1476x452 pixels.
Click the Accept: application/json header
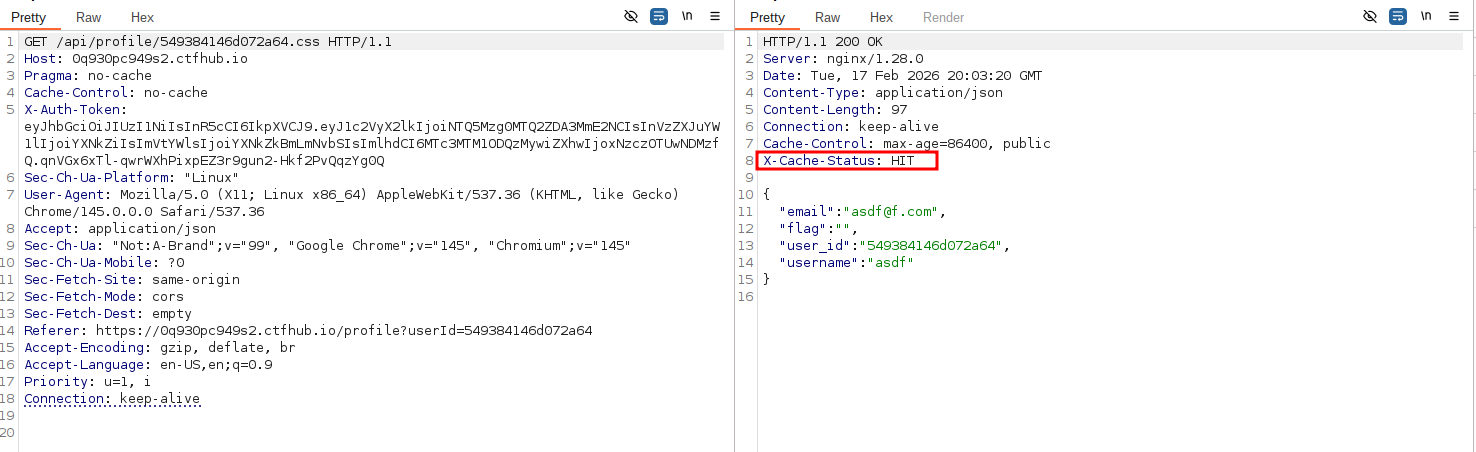[120, 229]
